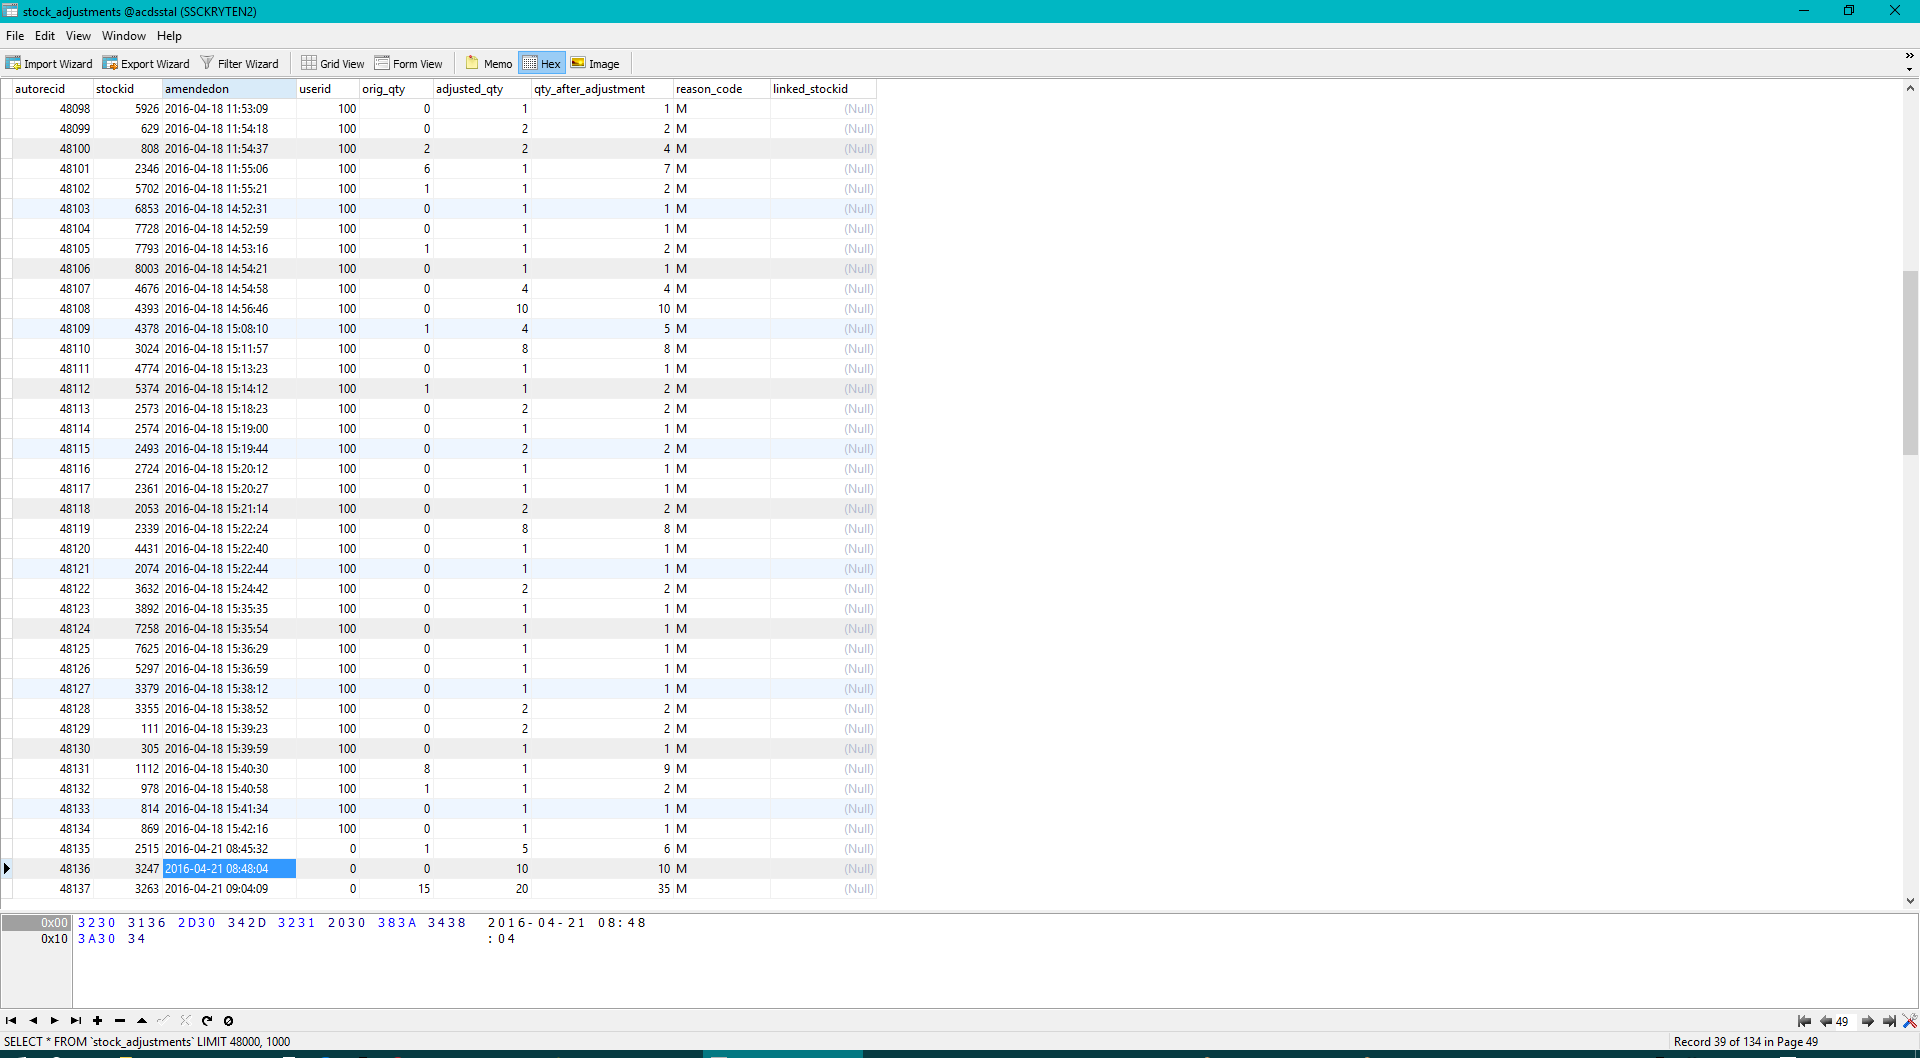The width and height of the screenshot is (1920, 1058).
Task: Switch to Grid View
Action: coord(333,64)
